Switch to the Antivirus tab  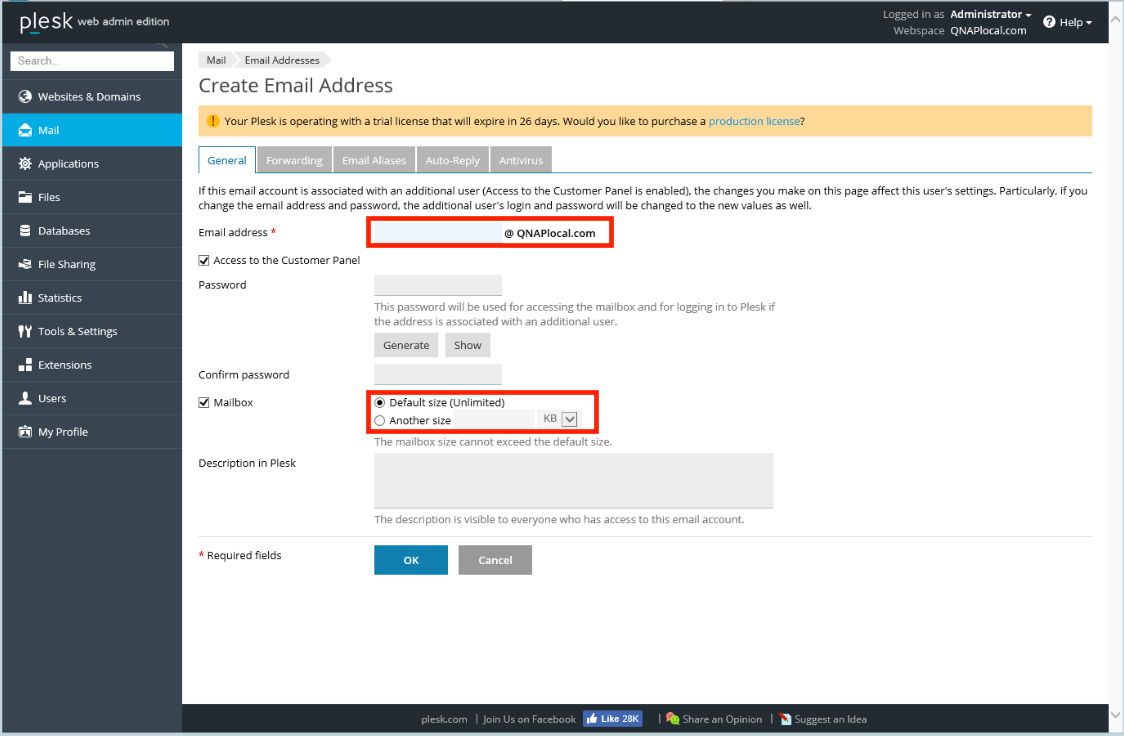coord(520,160)
